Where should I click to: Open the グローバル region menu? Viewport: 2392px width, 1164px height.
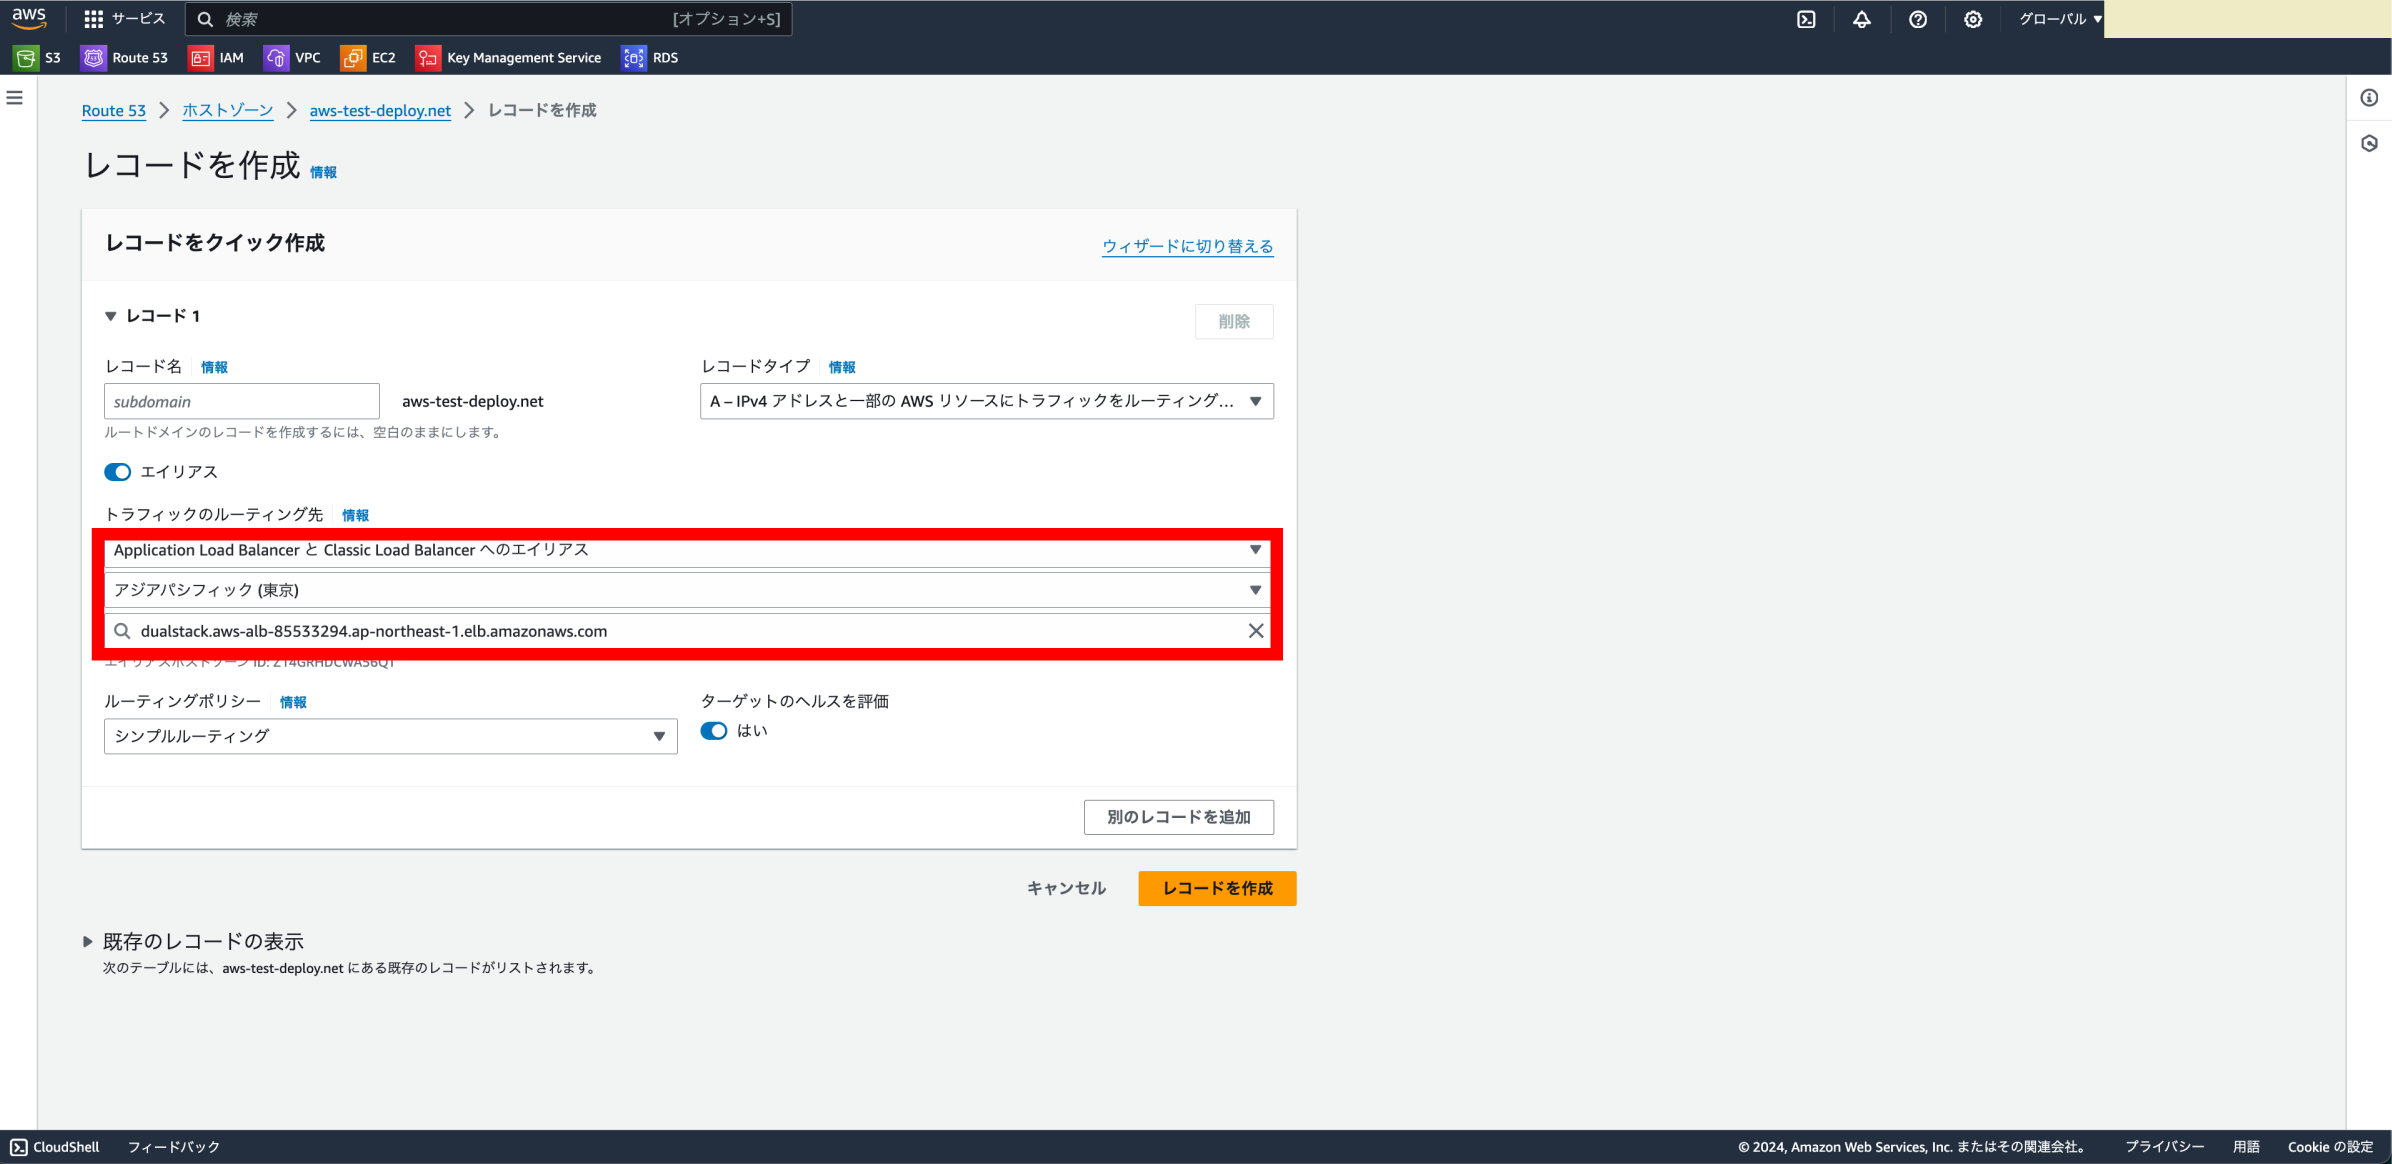tap(2060, 19)
